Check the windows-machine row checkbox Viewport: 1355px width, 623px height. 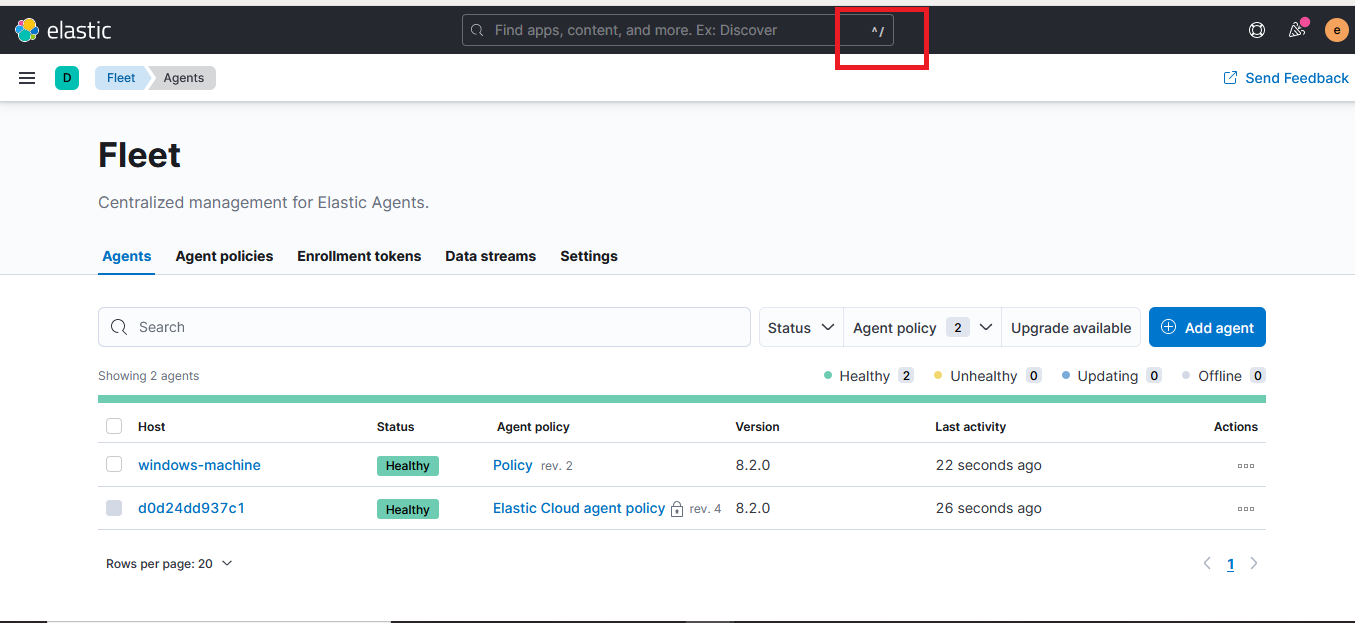[x=114, y=465]
